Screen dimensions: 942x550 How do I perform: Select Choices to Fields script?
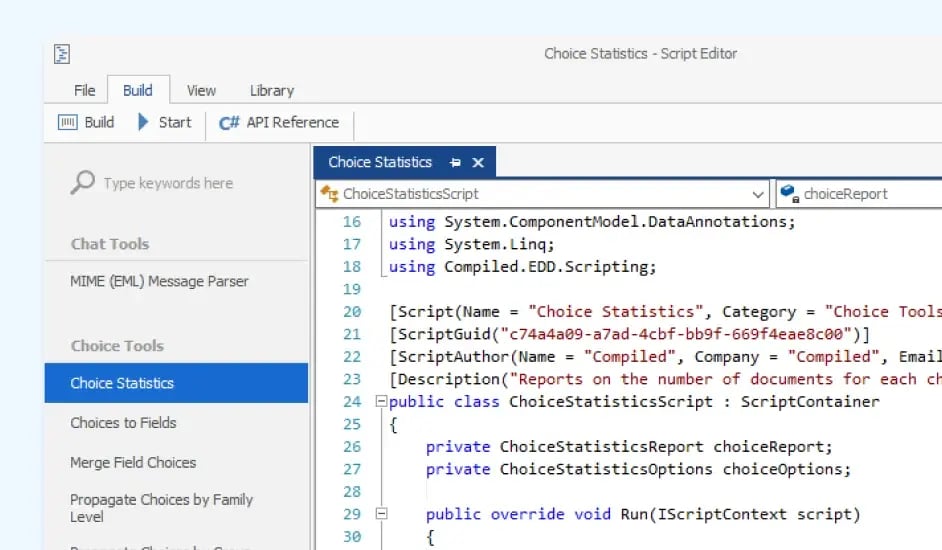pyautogui.click(x=123, y=422)
